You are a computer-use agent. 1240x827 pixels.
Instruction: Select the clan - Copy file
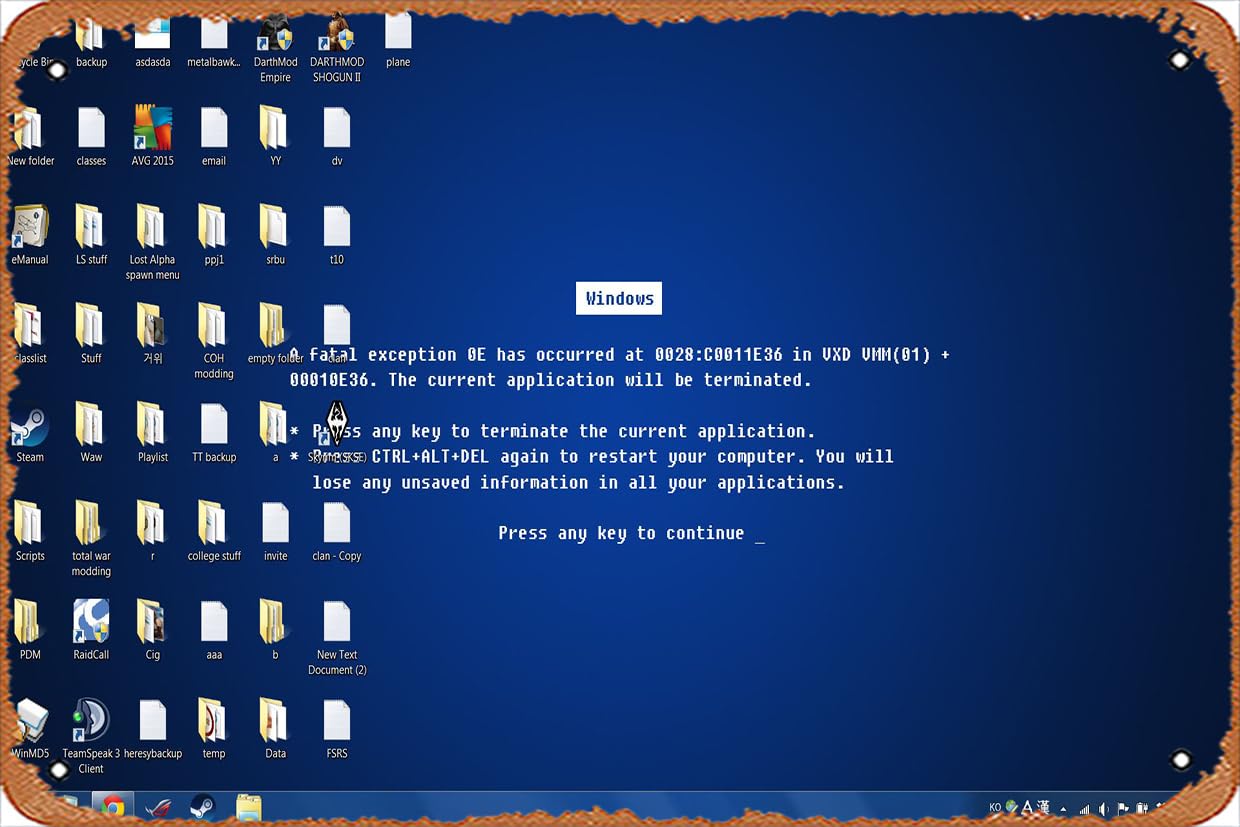(337, 533)
